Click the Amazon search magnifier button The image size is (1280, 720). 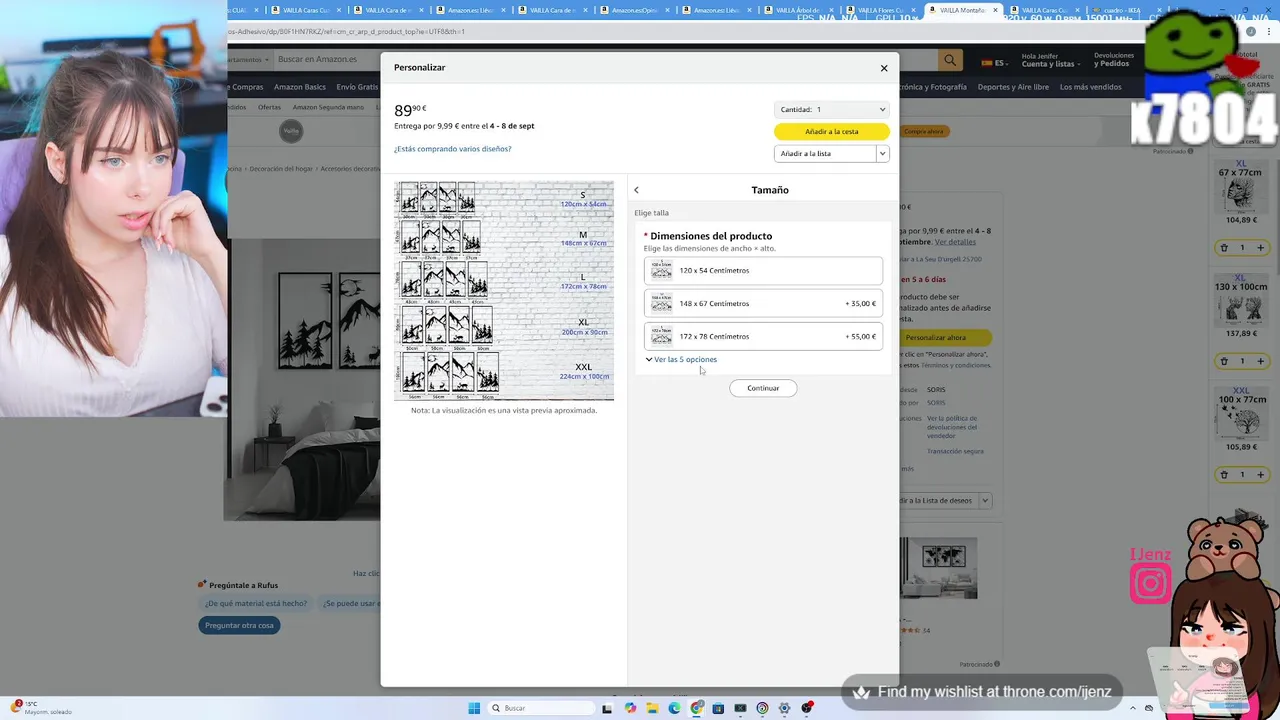coord(950,60)
